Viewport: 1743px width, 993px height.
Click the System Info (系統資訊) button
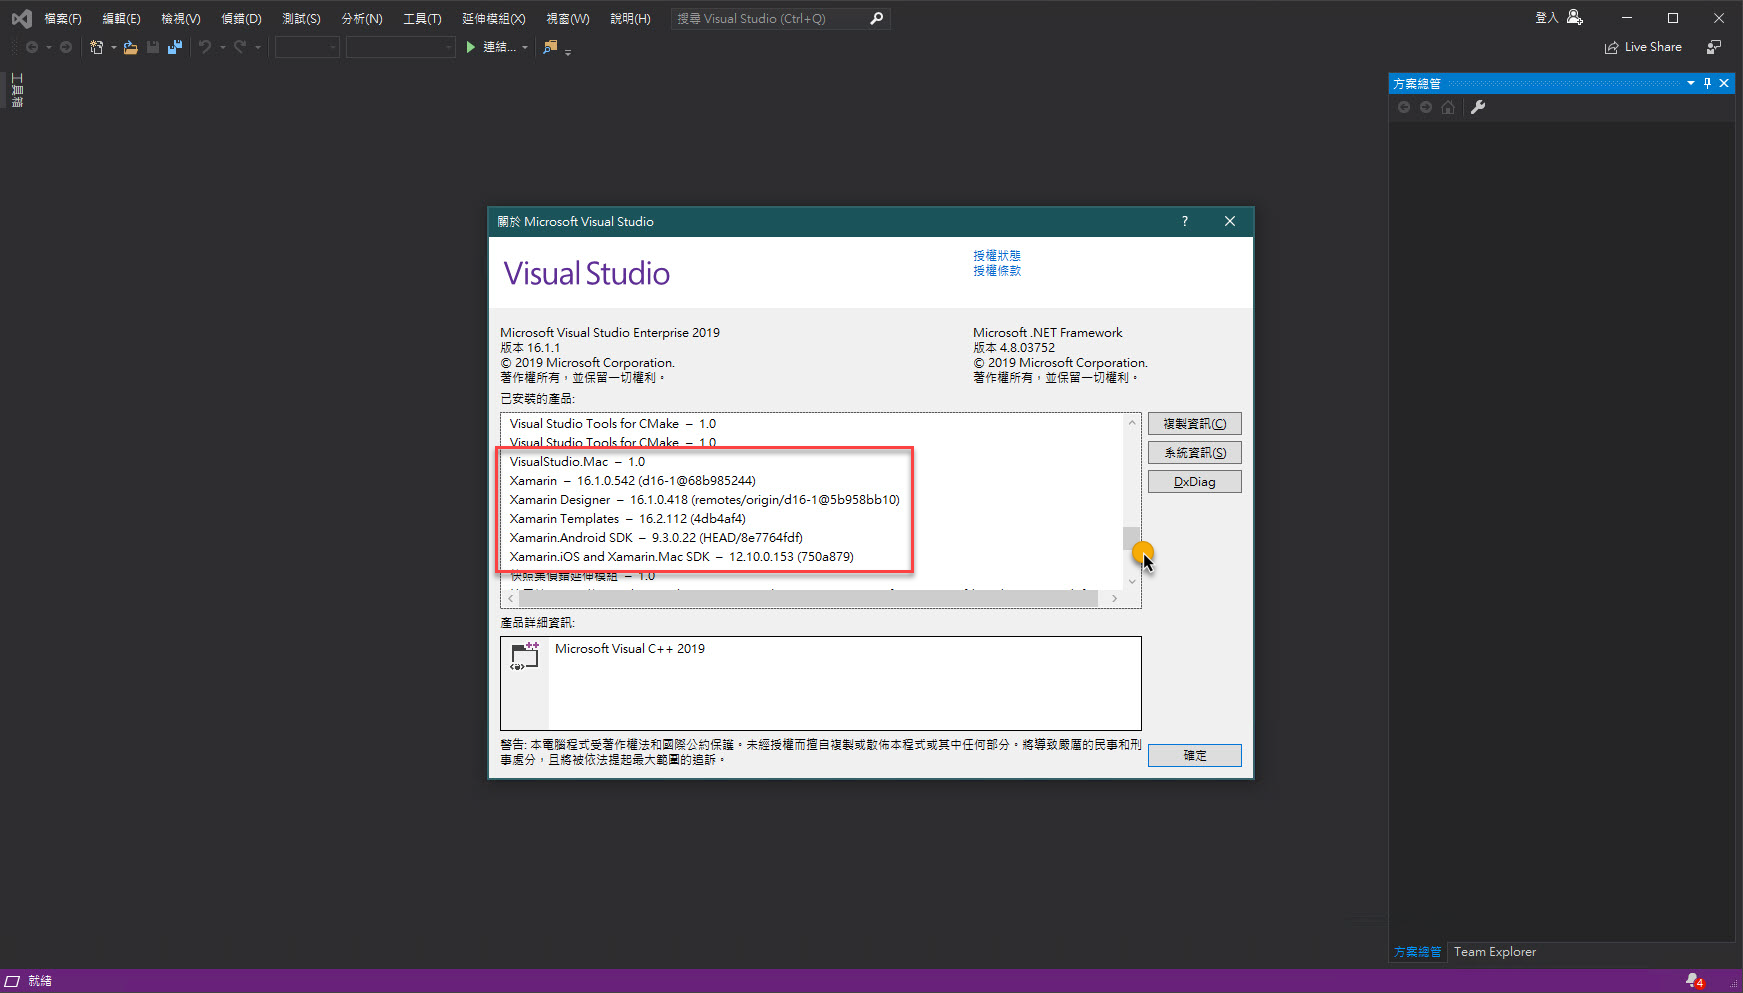[x=1195, y=453]
